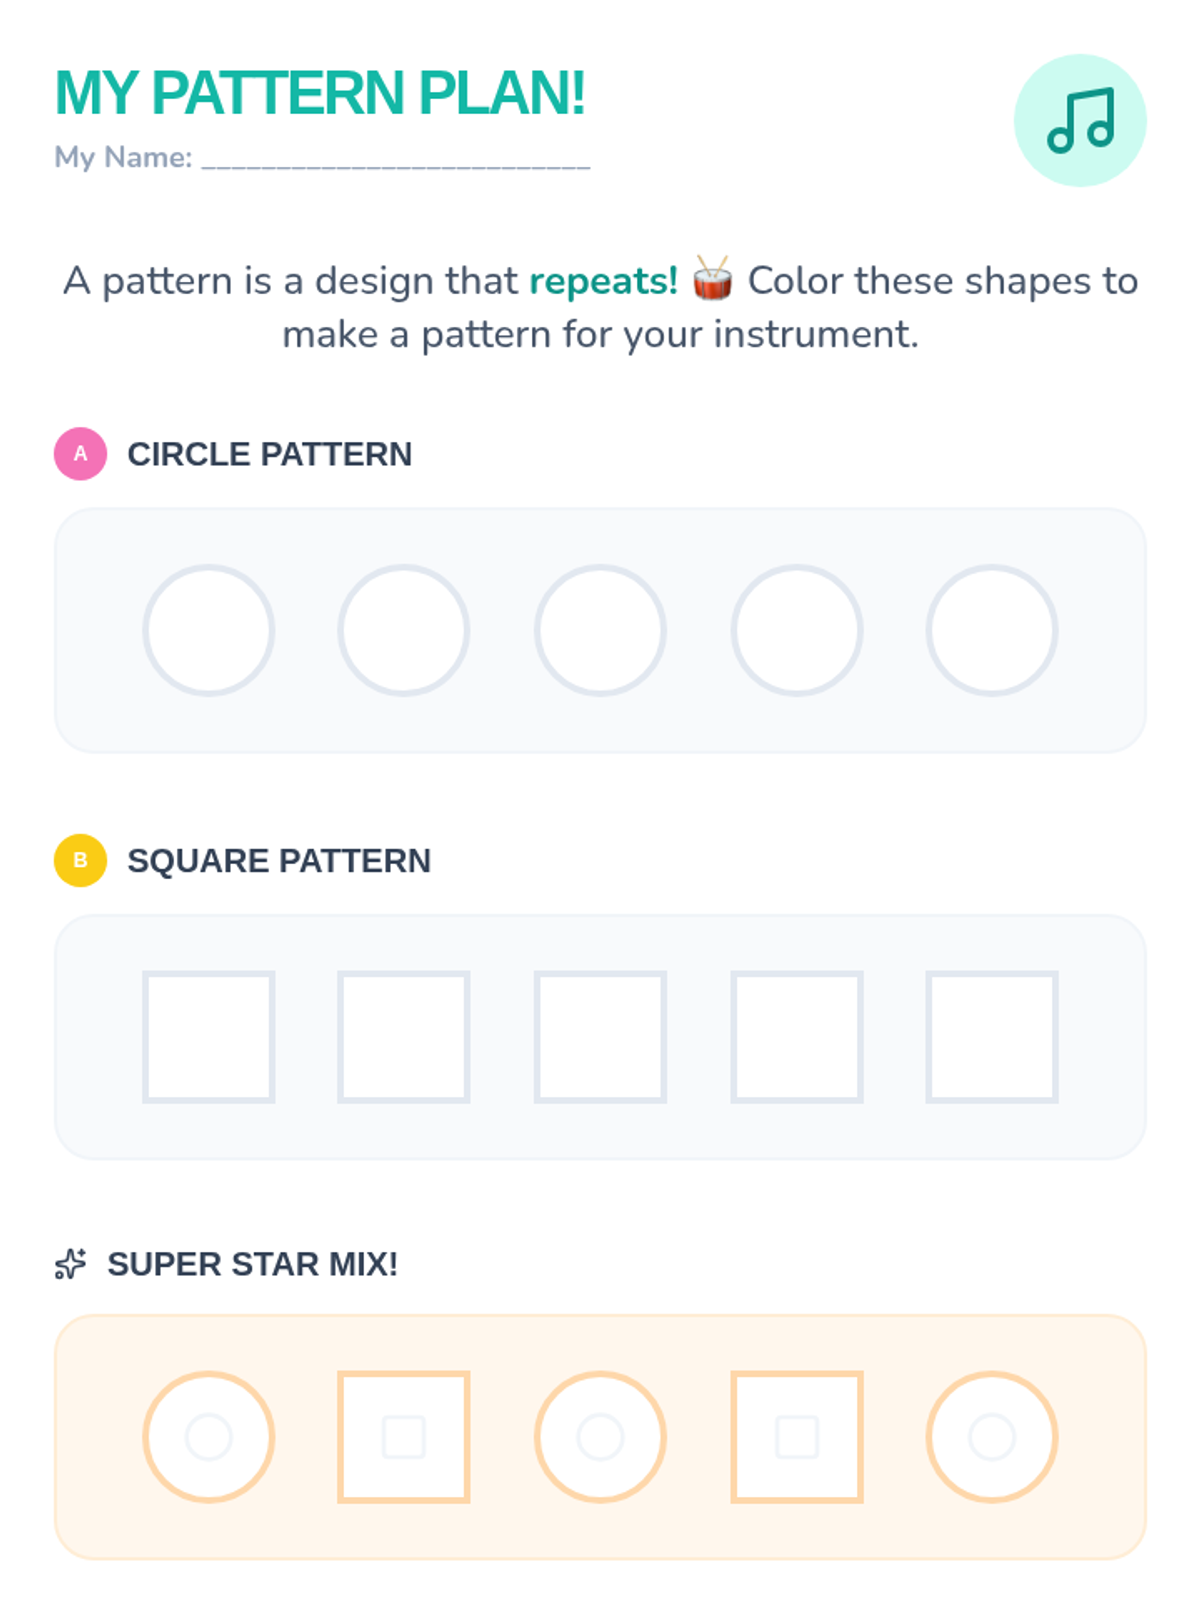Click the music note icon badge

(1079, 121)
